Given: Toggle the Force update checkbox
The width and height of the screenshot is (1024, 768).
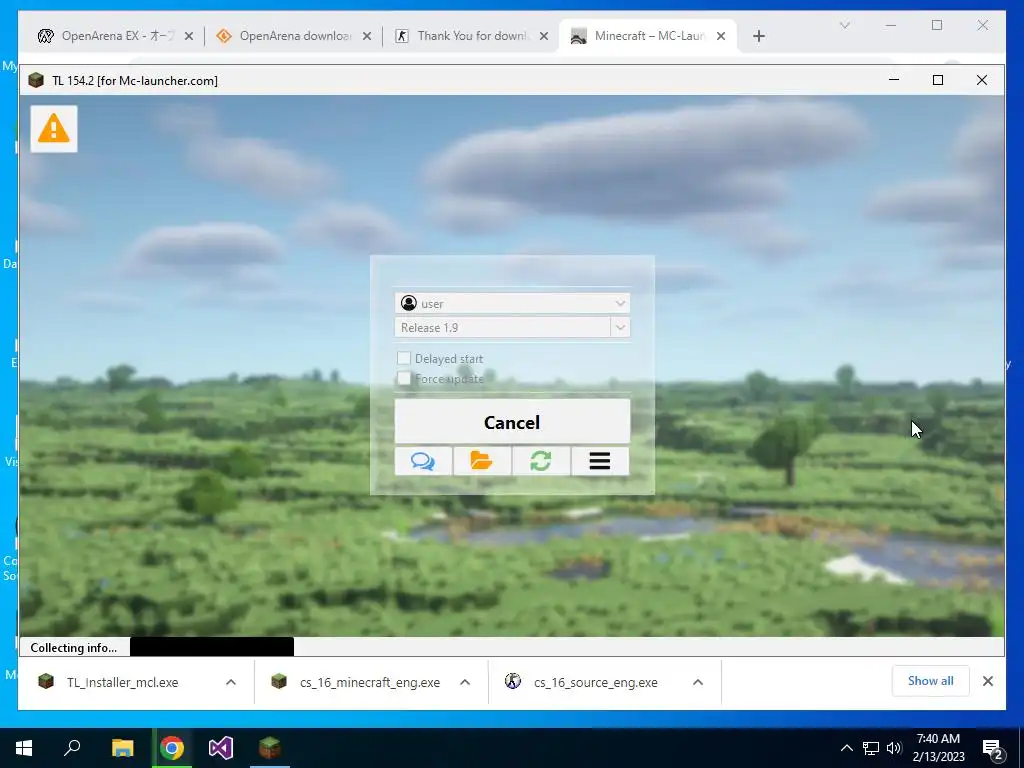Looking at the screenshot, I should coord(404,378).
